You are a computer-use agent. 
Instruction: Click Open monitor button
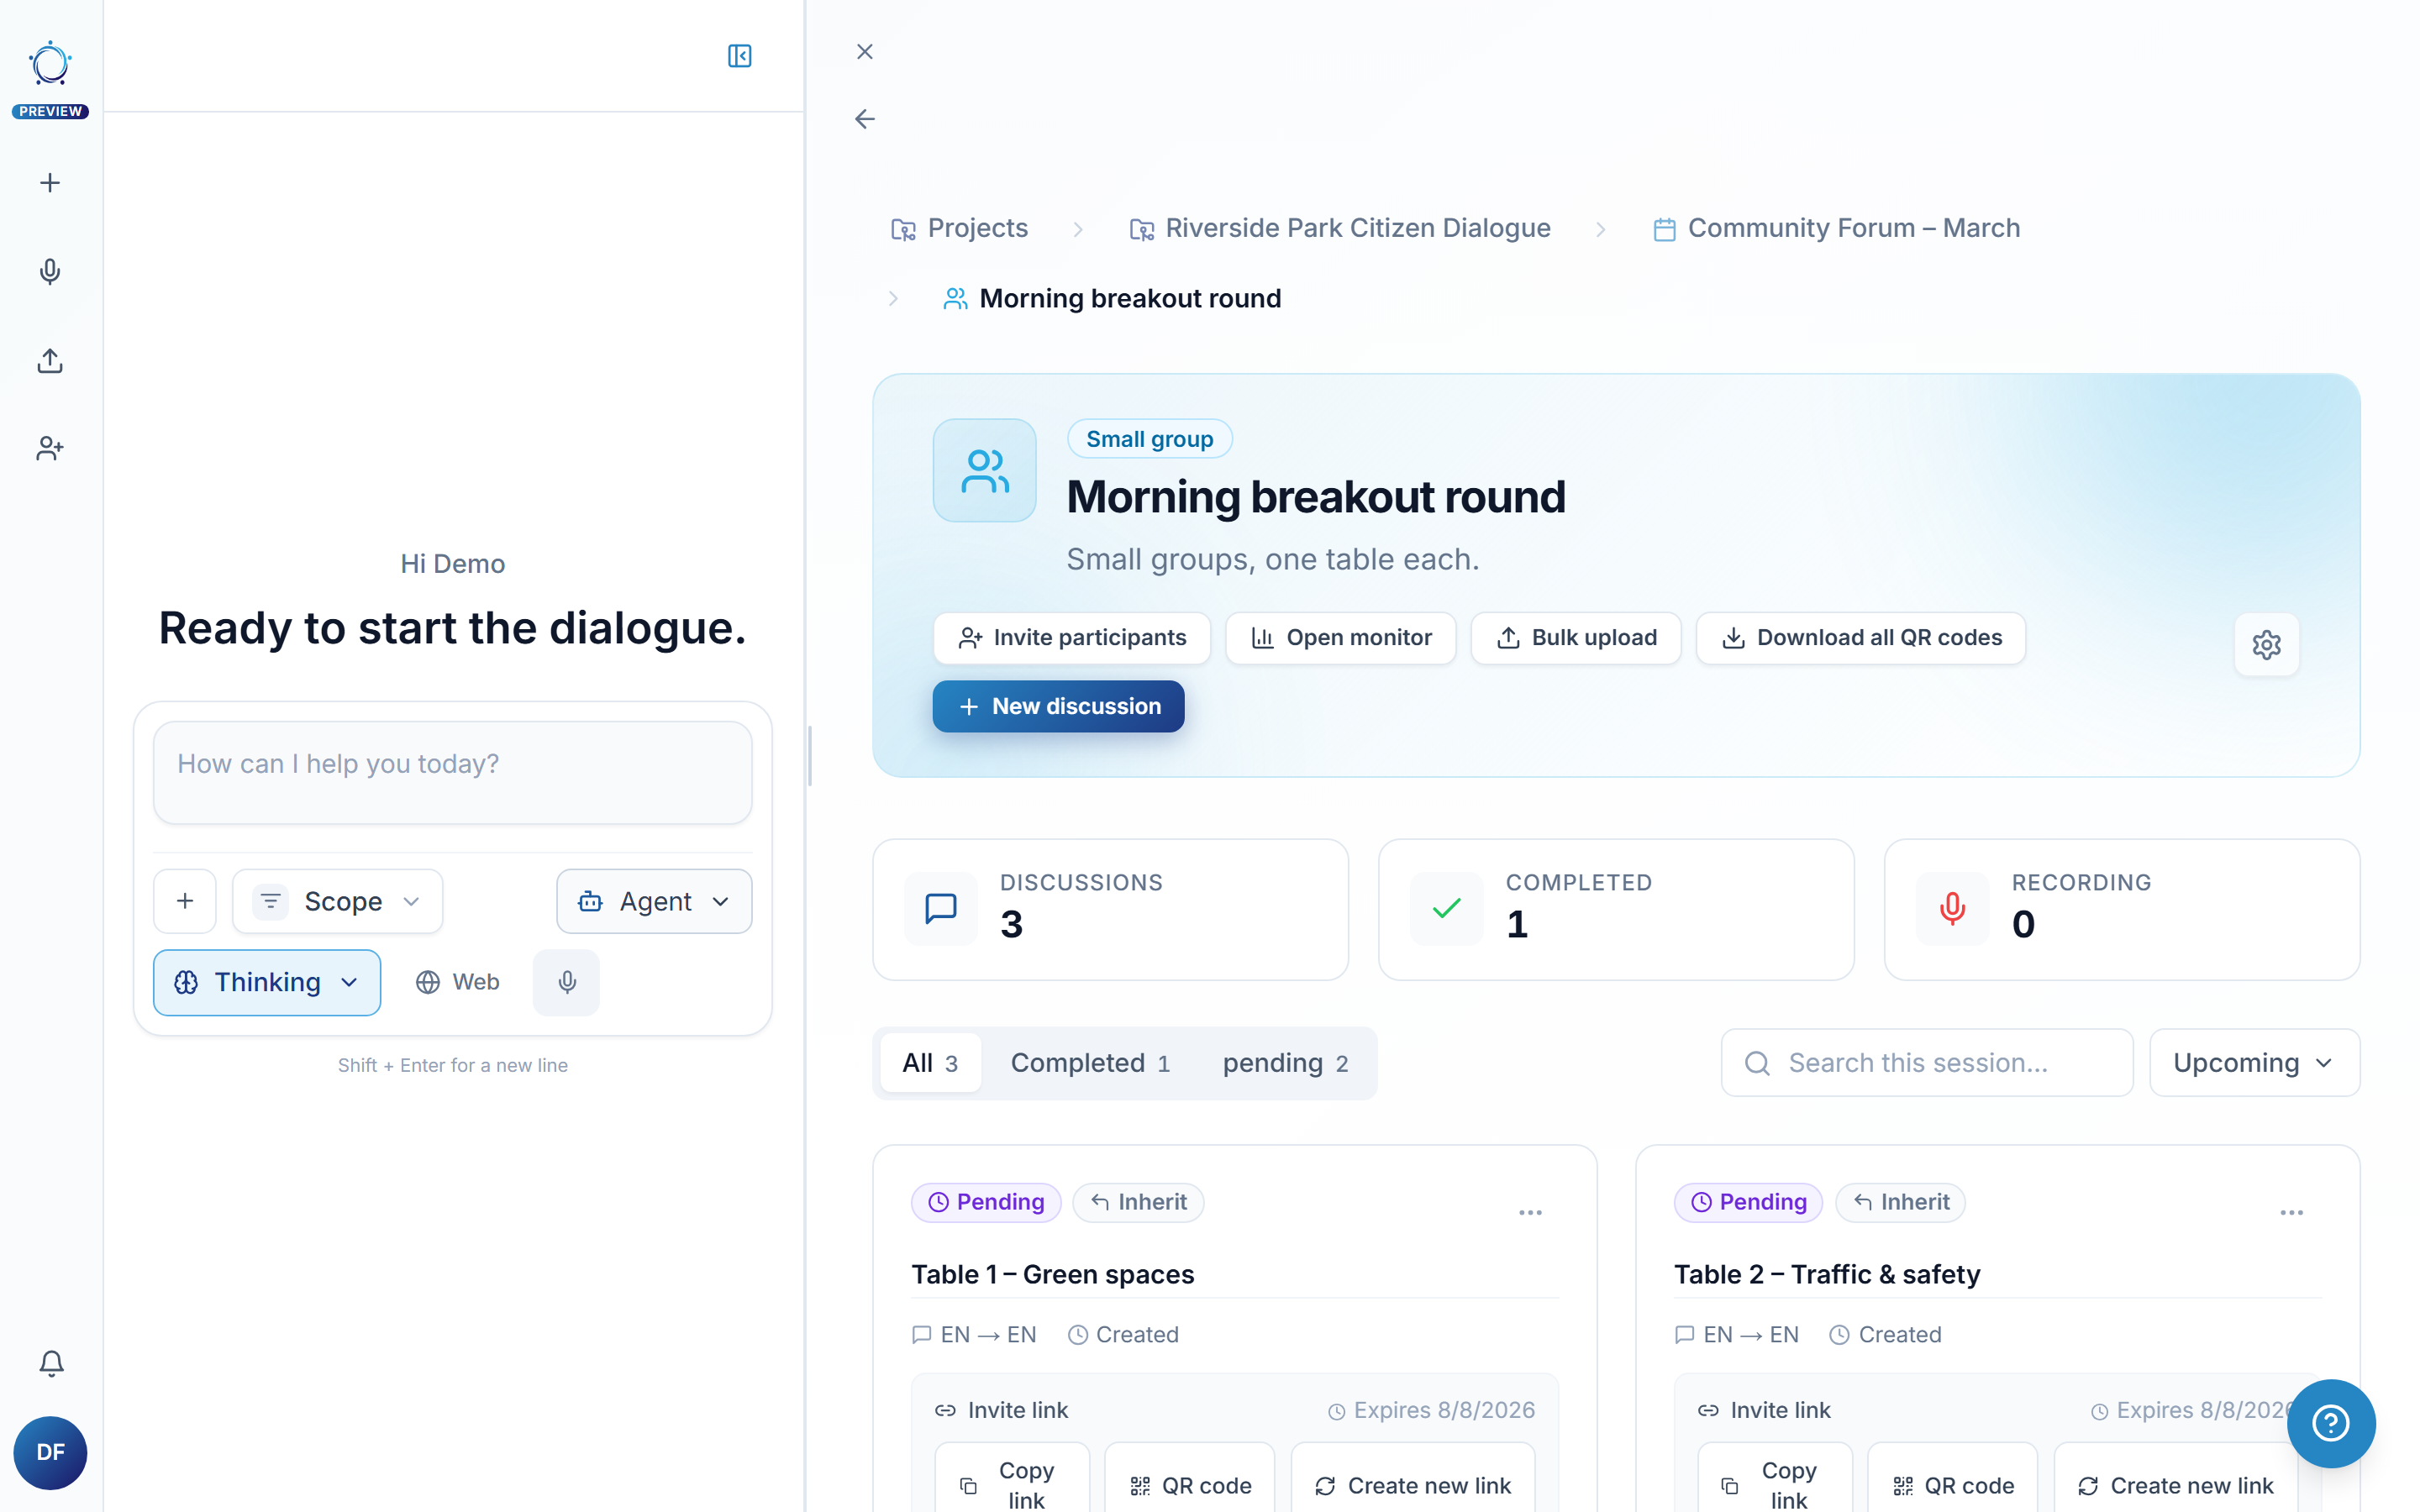tap(1341, 638)
